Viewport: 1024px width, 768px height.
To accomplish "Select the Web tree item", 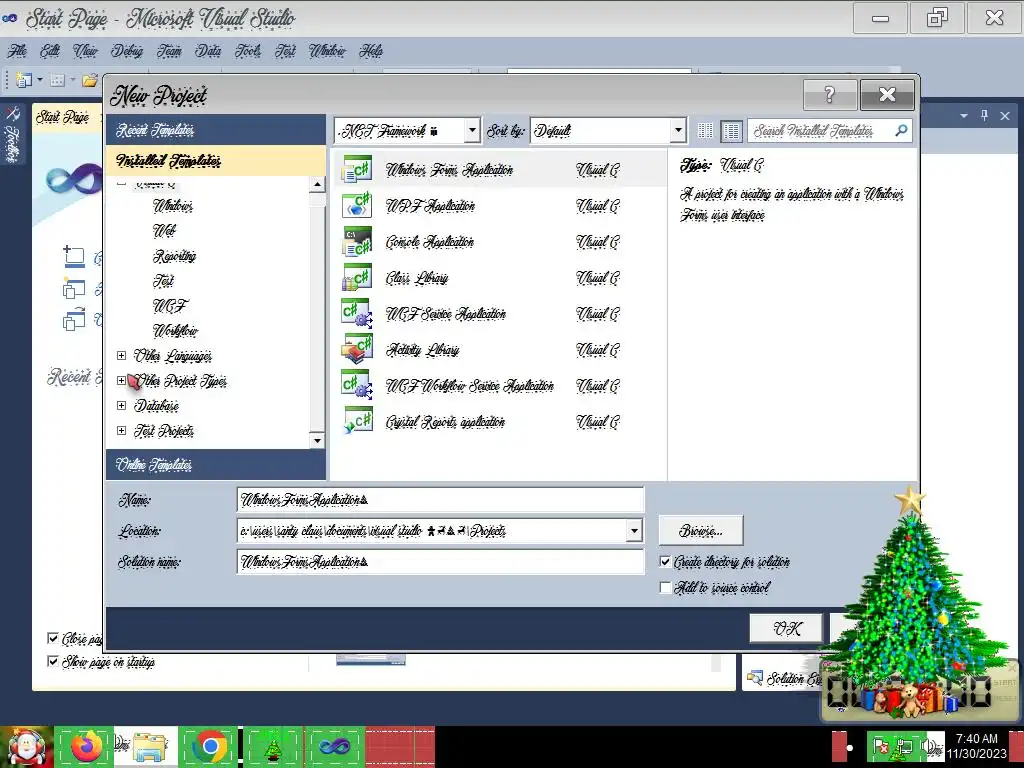I will coord(164,231).
